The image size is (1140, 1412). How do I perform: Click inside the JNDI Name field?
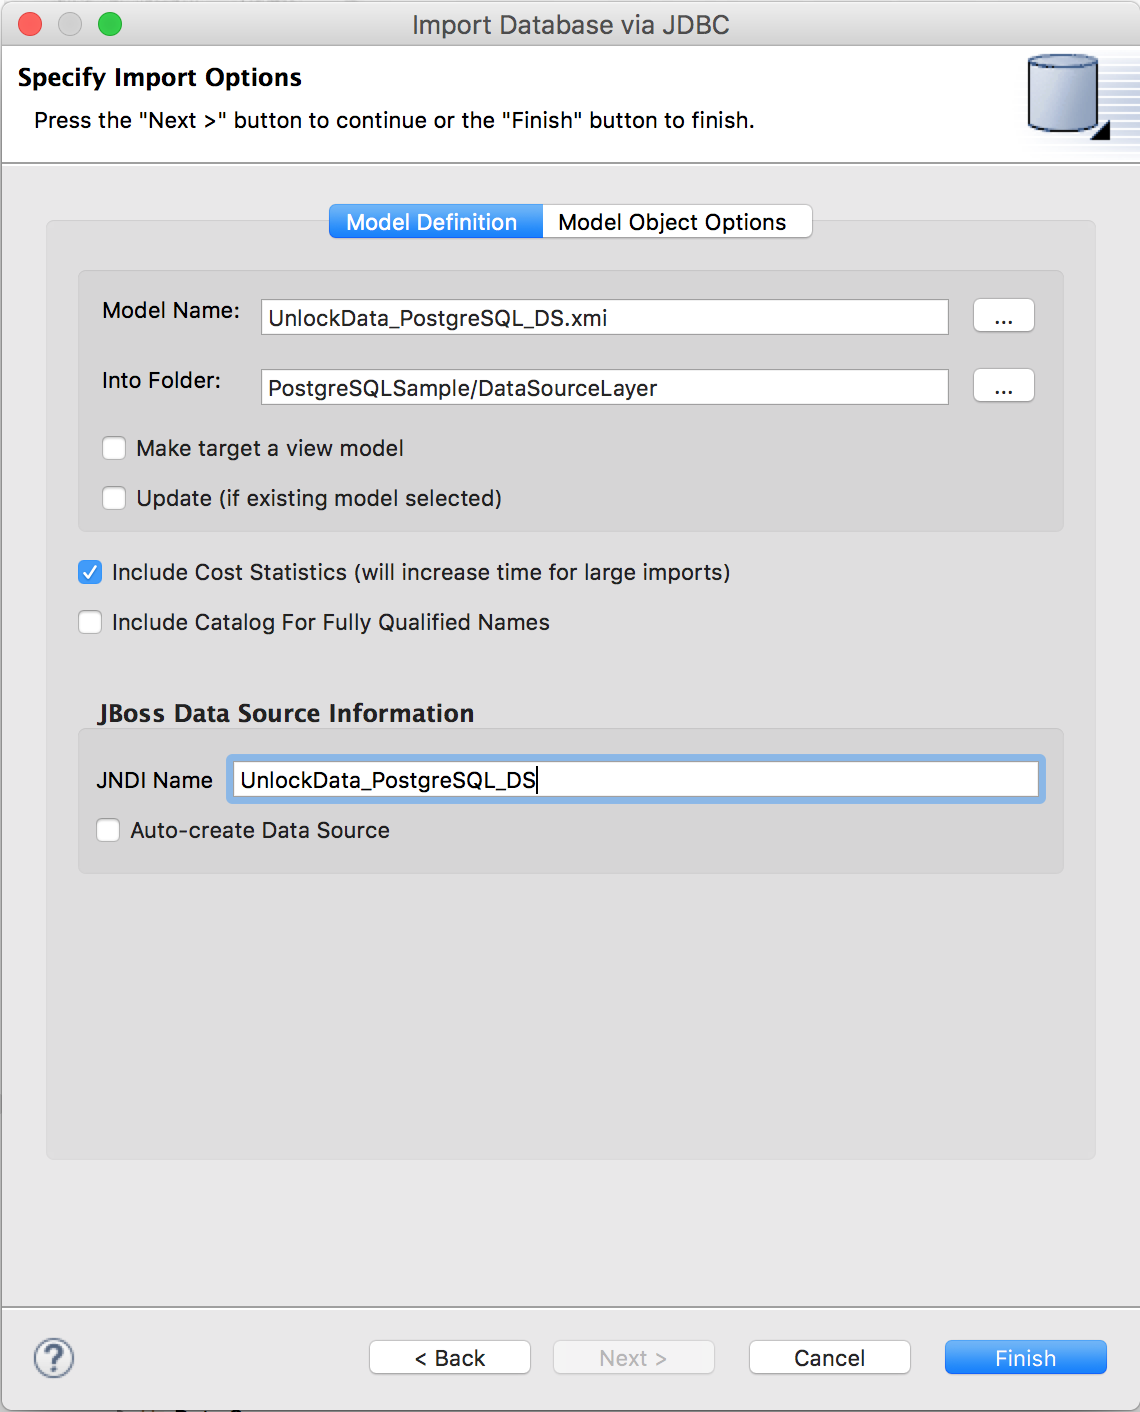[636, 779]
